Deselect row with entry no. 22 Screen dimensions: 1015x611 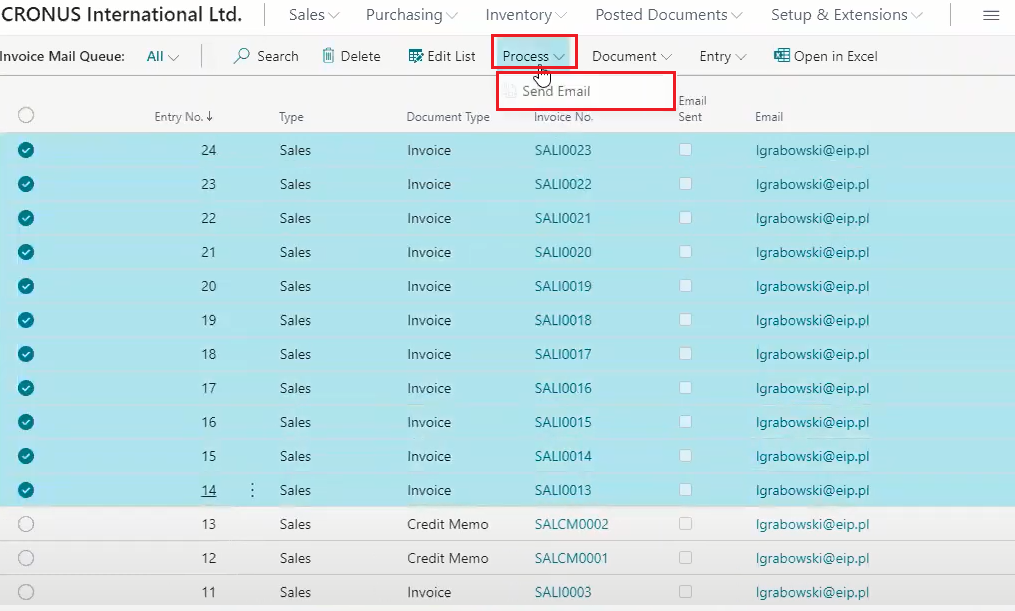click(x=26, y=218)
